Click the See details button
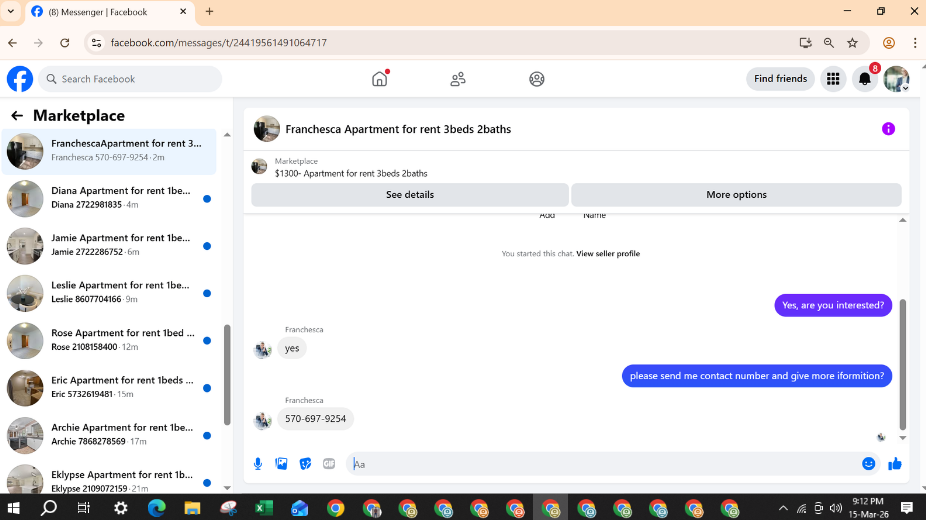This screenshot has width=926, height=520. pyautogui.click(x=410, y=195)
